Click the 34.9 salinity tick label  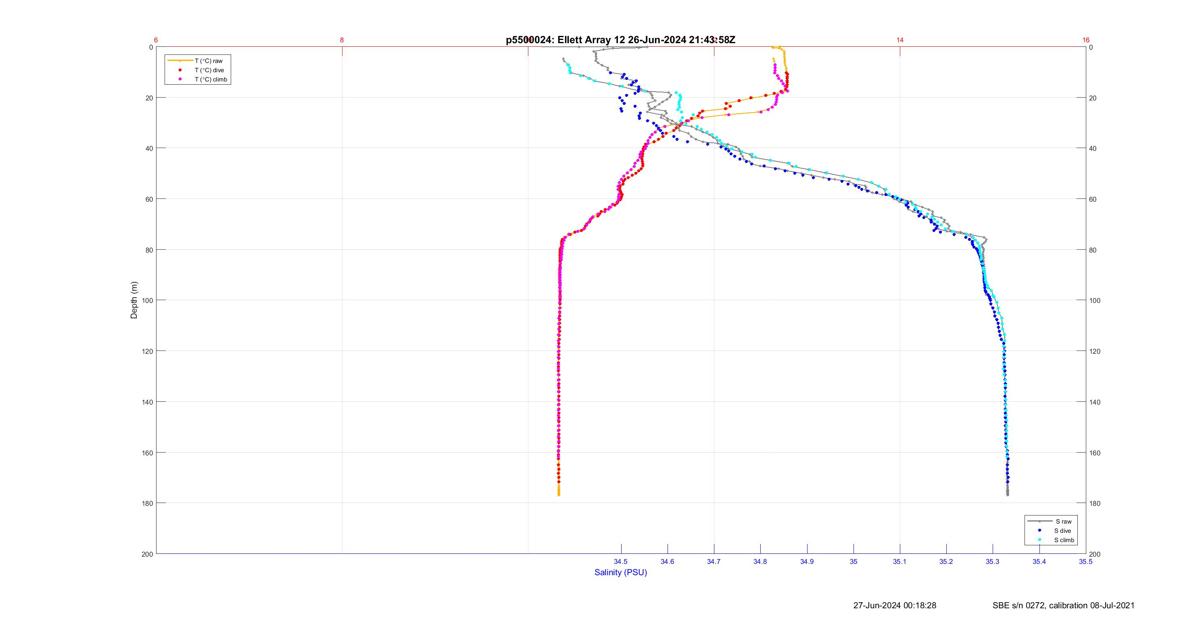point(807,561)
